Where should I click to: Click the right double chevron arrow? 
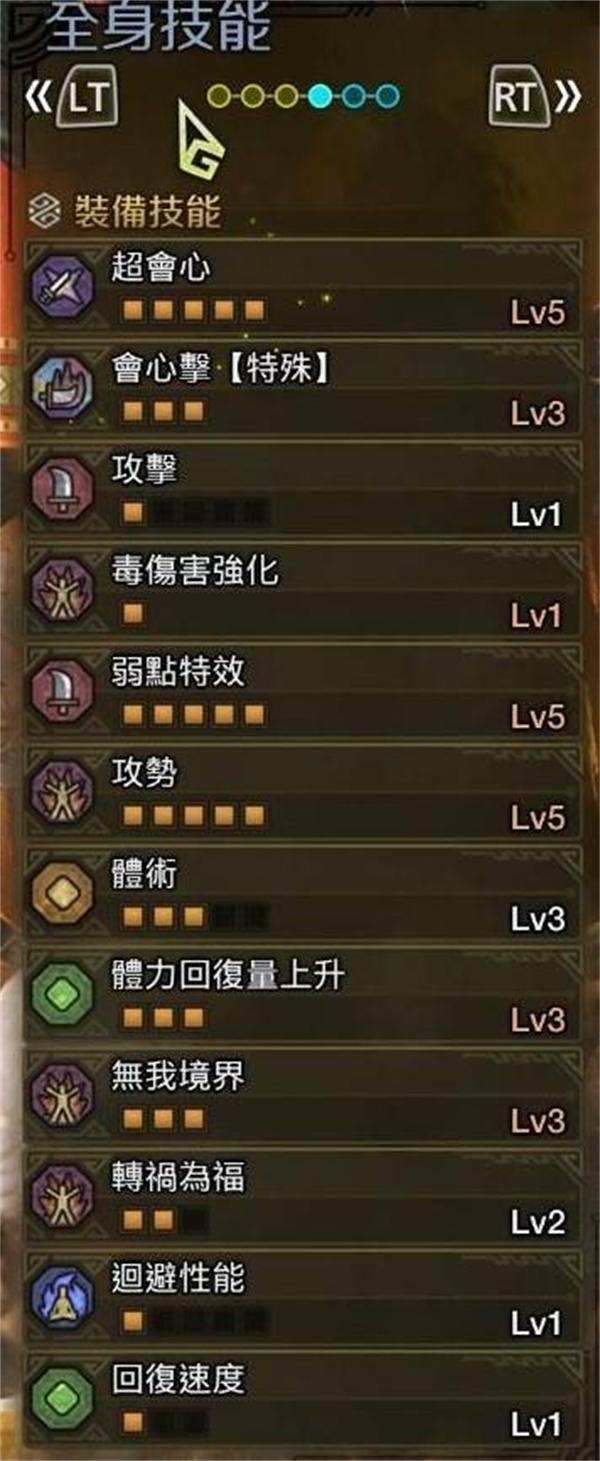click(x=568, y=97)
